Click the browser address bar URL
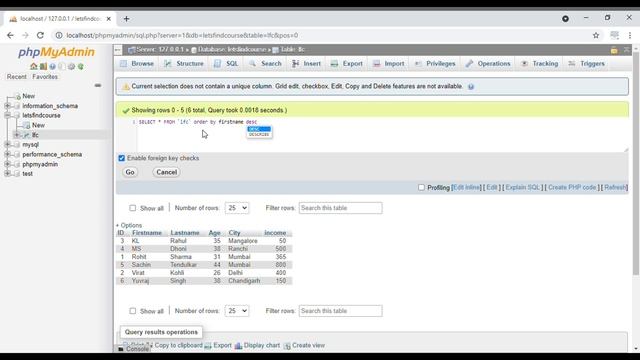 (x=182, y=36)
